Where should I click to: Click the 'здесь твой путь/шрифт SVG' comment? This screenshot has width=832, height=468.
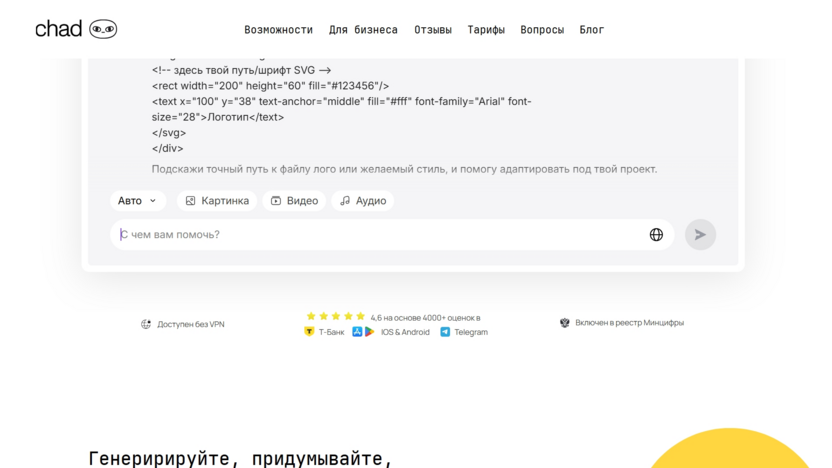(x=241, y=70)
